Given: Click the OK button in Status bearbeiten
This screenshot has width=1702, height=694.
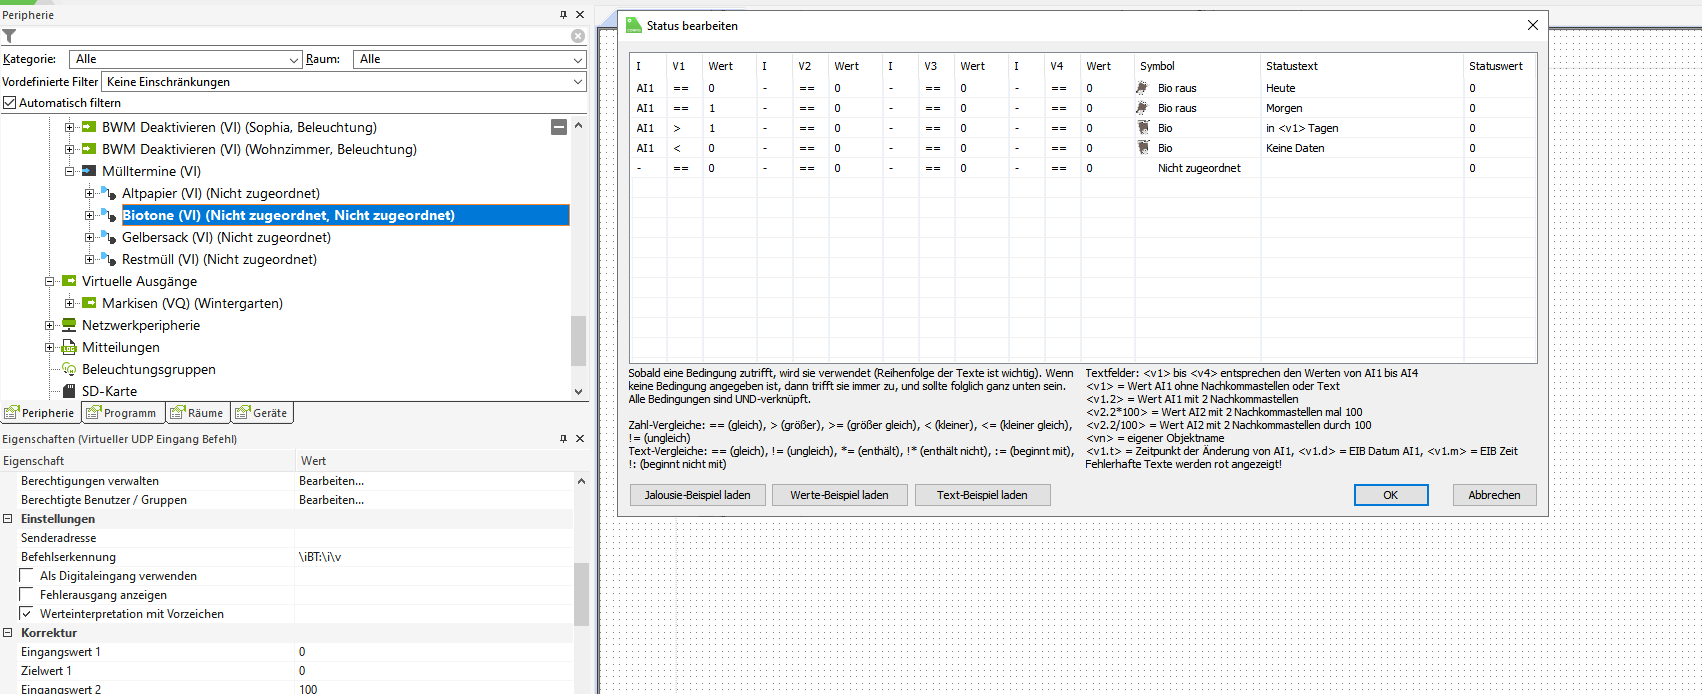Looking at the screenshot, I should (1390, 495).
